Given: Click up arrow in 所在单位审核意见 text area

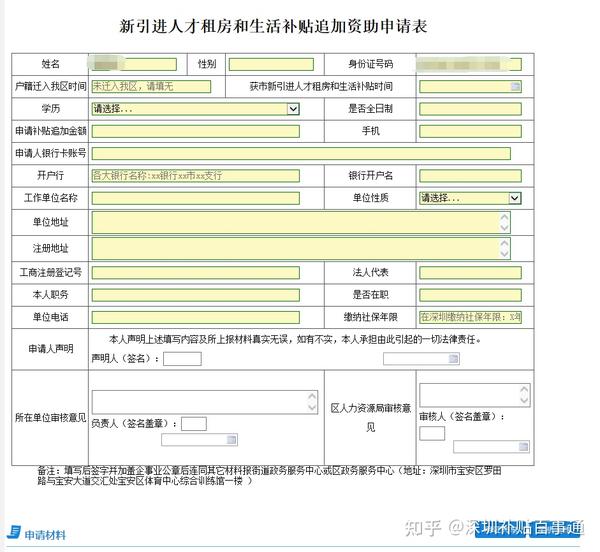Looking at the screenshot, I should [312, 397].
